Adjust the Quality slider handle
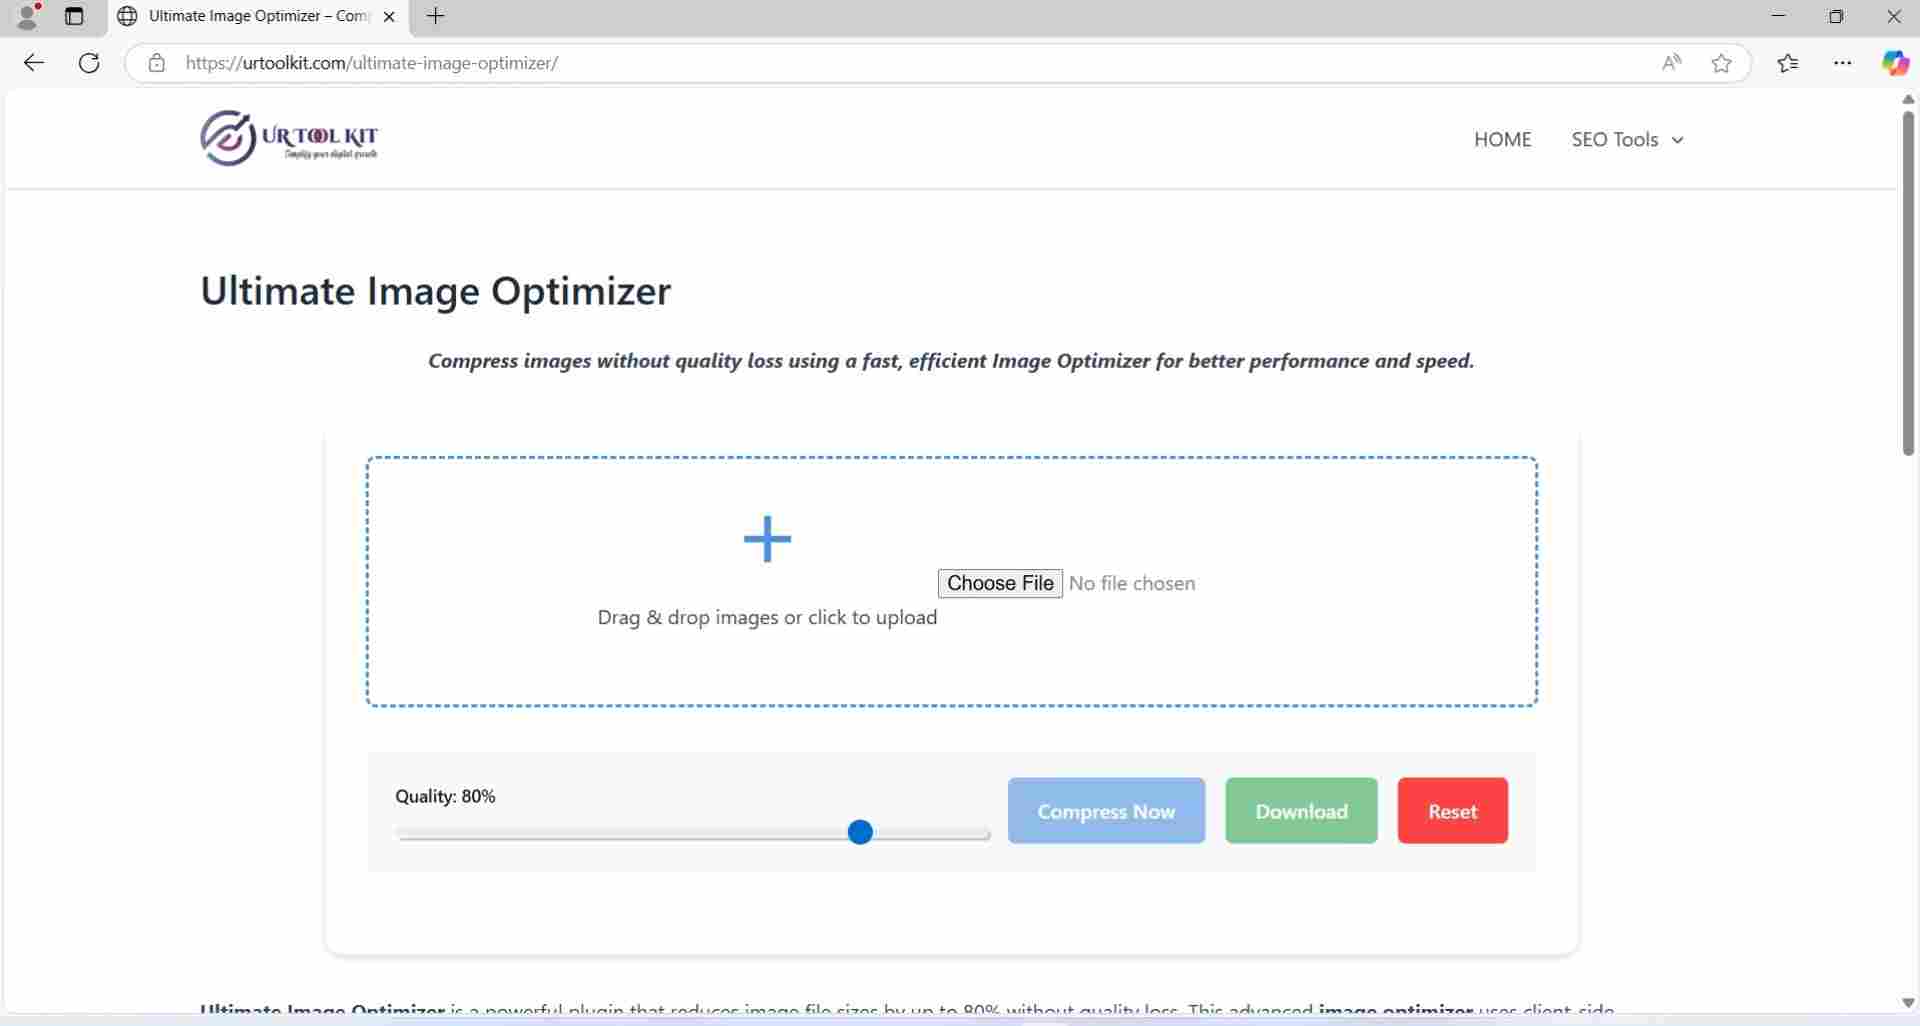The image size is (1920, 1026). (x=860, y=831)
